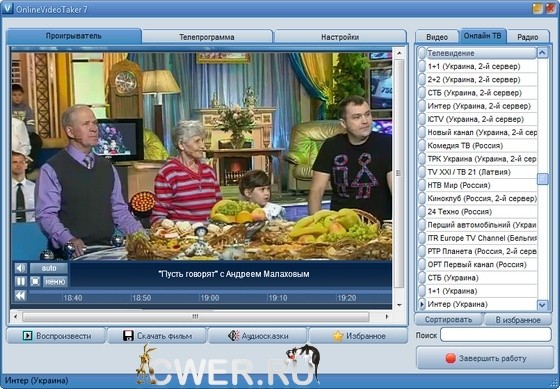
Task: Pause the stream with the pause icon
Action: (x=21, y=282)
